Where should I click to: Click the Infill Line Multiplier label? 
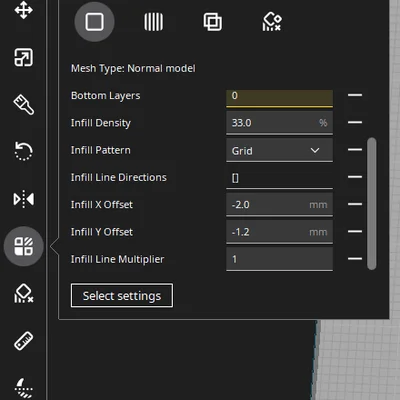pyautogui.click(x=117, y=259)
